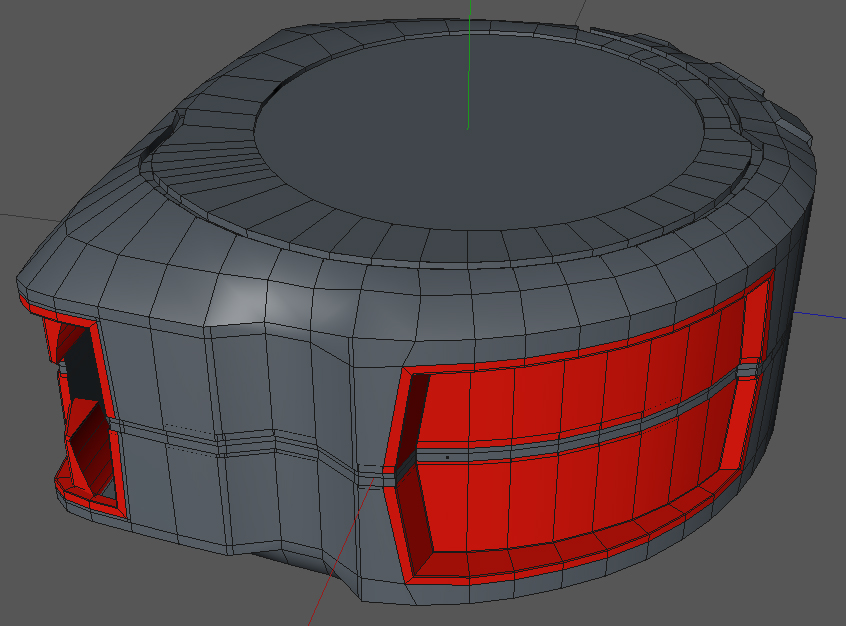The image size is (846, 626).
Task: Select the small vertex dot on divider strip
Action: coord(447,458)
